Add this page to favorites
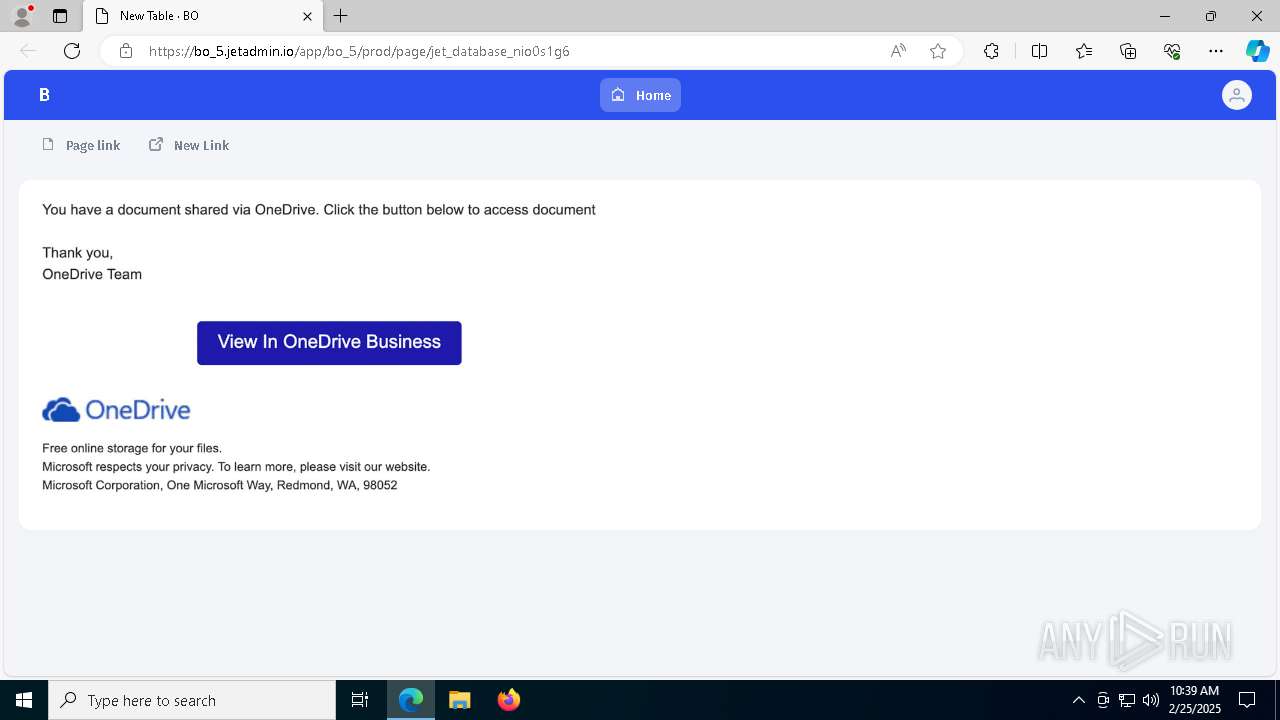 [x=938, y=51]
